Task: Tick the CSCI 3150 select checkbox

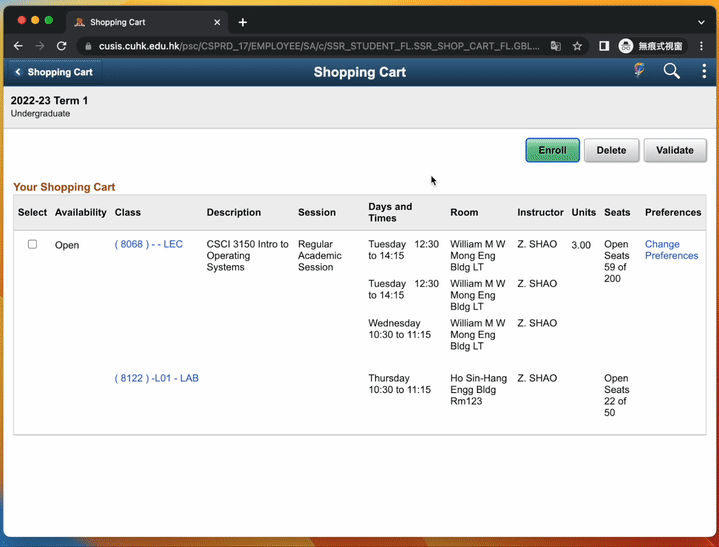Action: [x=33, y=244]
